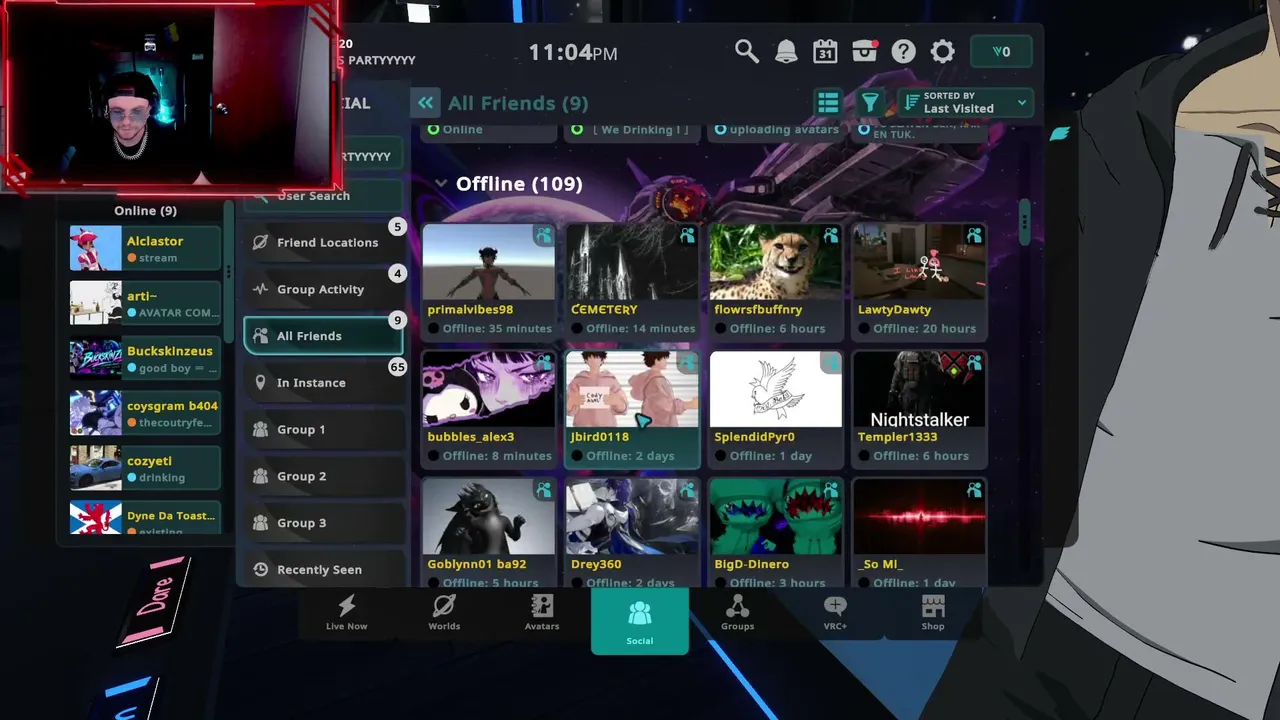This screenshot has width=1280, height=720.
Task: Open the settings gear icon
Action: click(x=943, y=51)
